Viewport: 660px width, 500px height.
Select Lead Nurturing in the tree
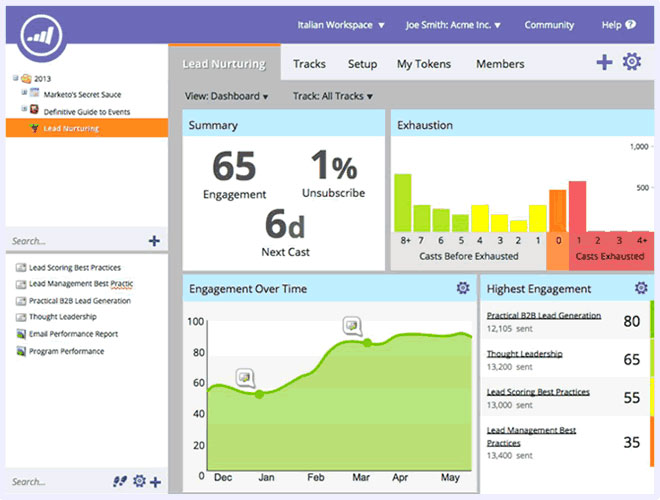coord(87,128)
